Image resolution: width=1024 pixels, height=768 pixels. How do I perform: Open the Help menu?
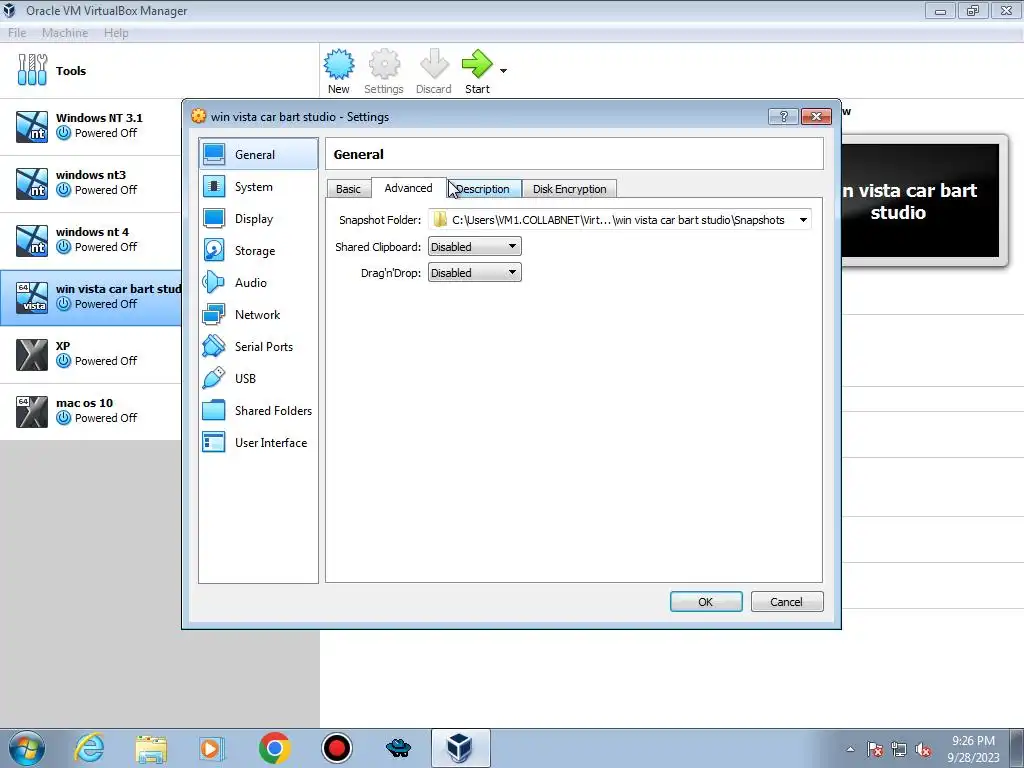116,33
